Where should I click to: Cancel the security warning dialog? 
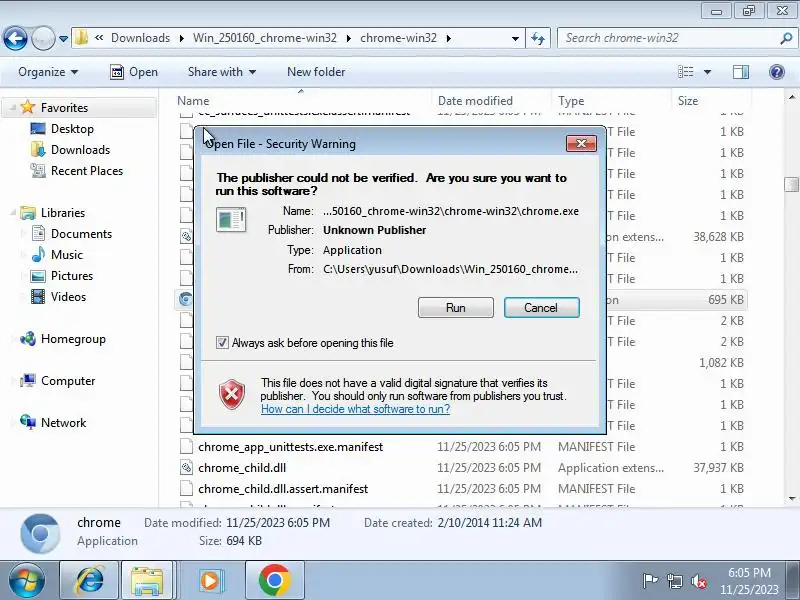click(541, 308)
